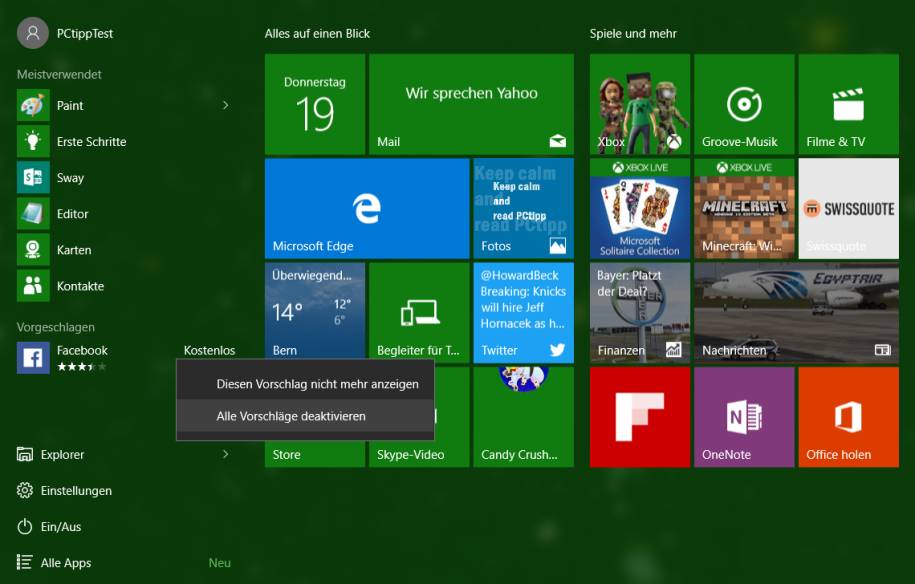Open the Swissquote tile

click(848, 208)
